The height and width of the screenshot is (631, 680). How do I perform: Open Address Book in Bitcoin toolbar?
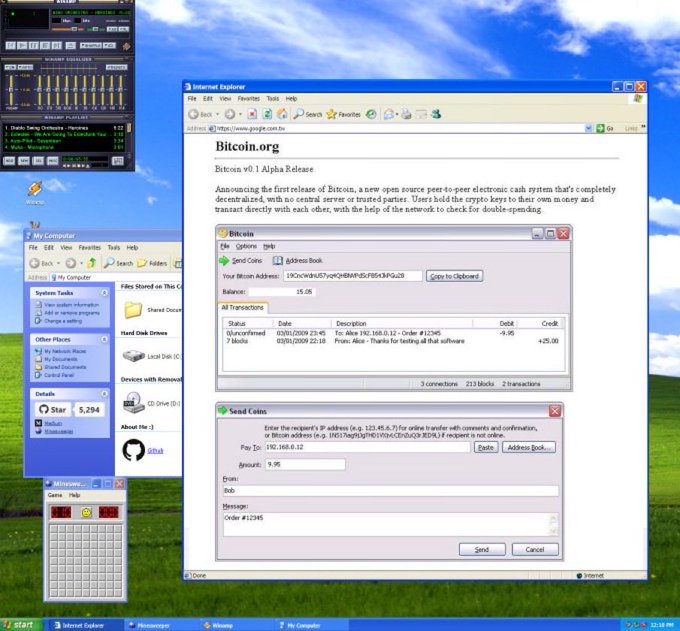point(298,260)
